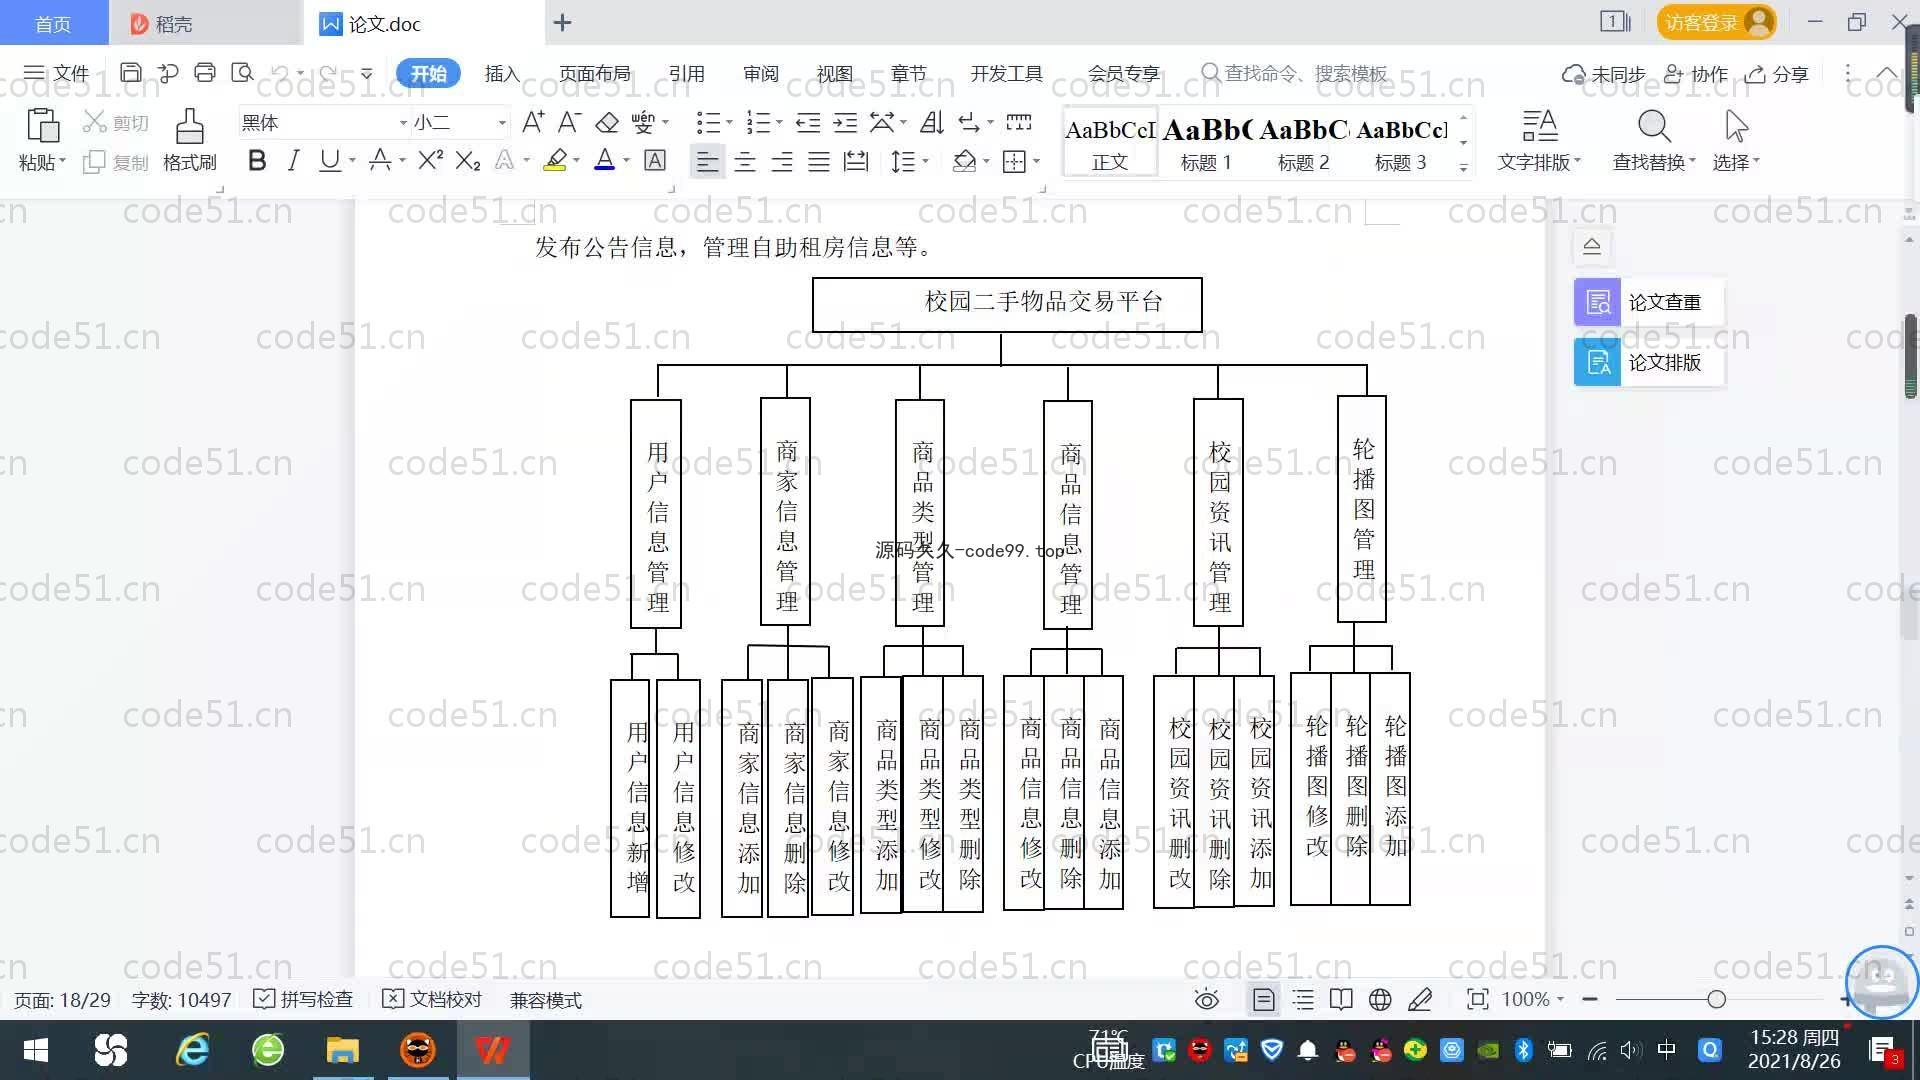Decrease paragraph indent

(808, 122)
